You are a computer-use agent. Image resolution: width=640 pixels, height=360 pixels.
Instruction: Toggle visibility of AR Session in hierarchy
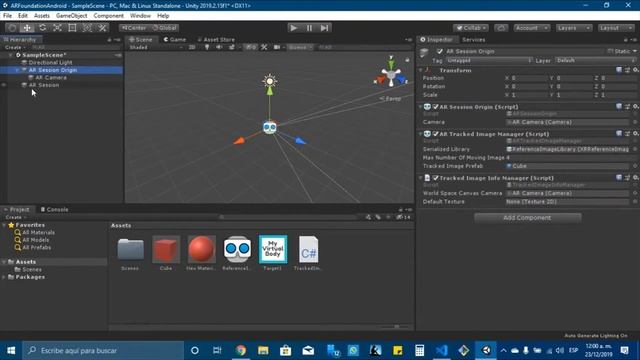(x=4, y=85)
